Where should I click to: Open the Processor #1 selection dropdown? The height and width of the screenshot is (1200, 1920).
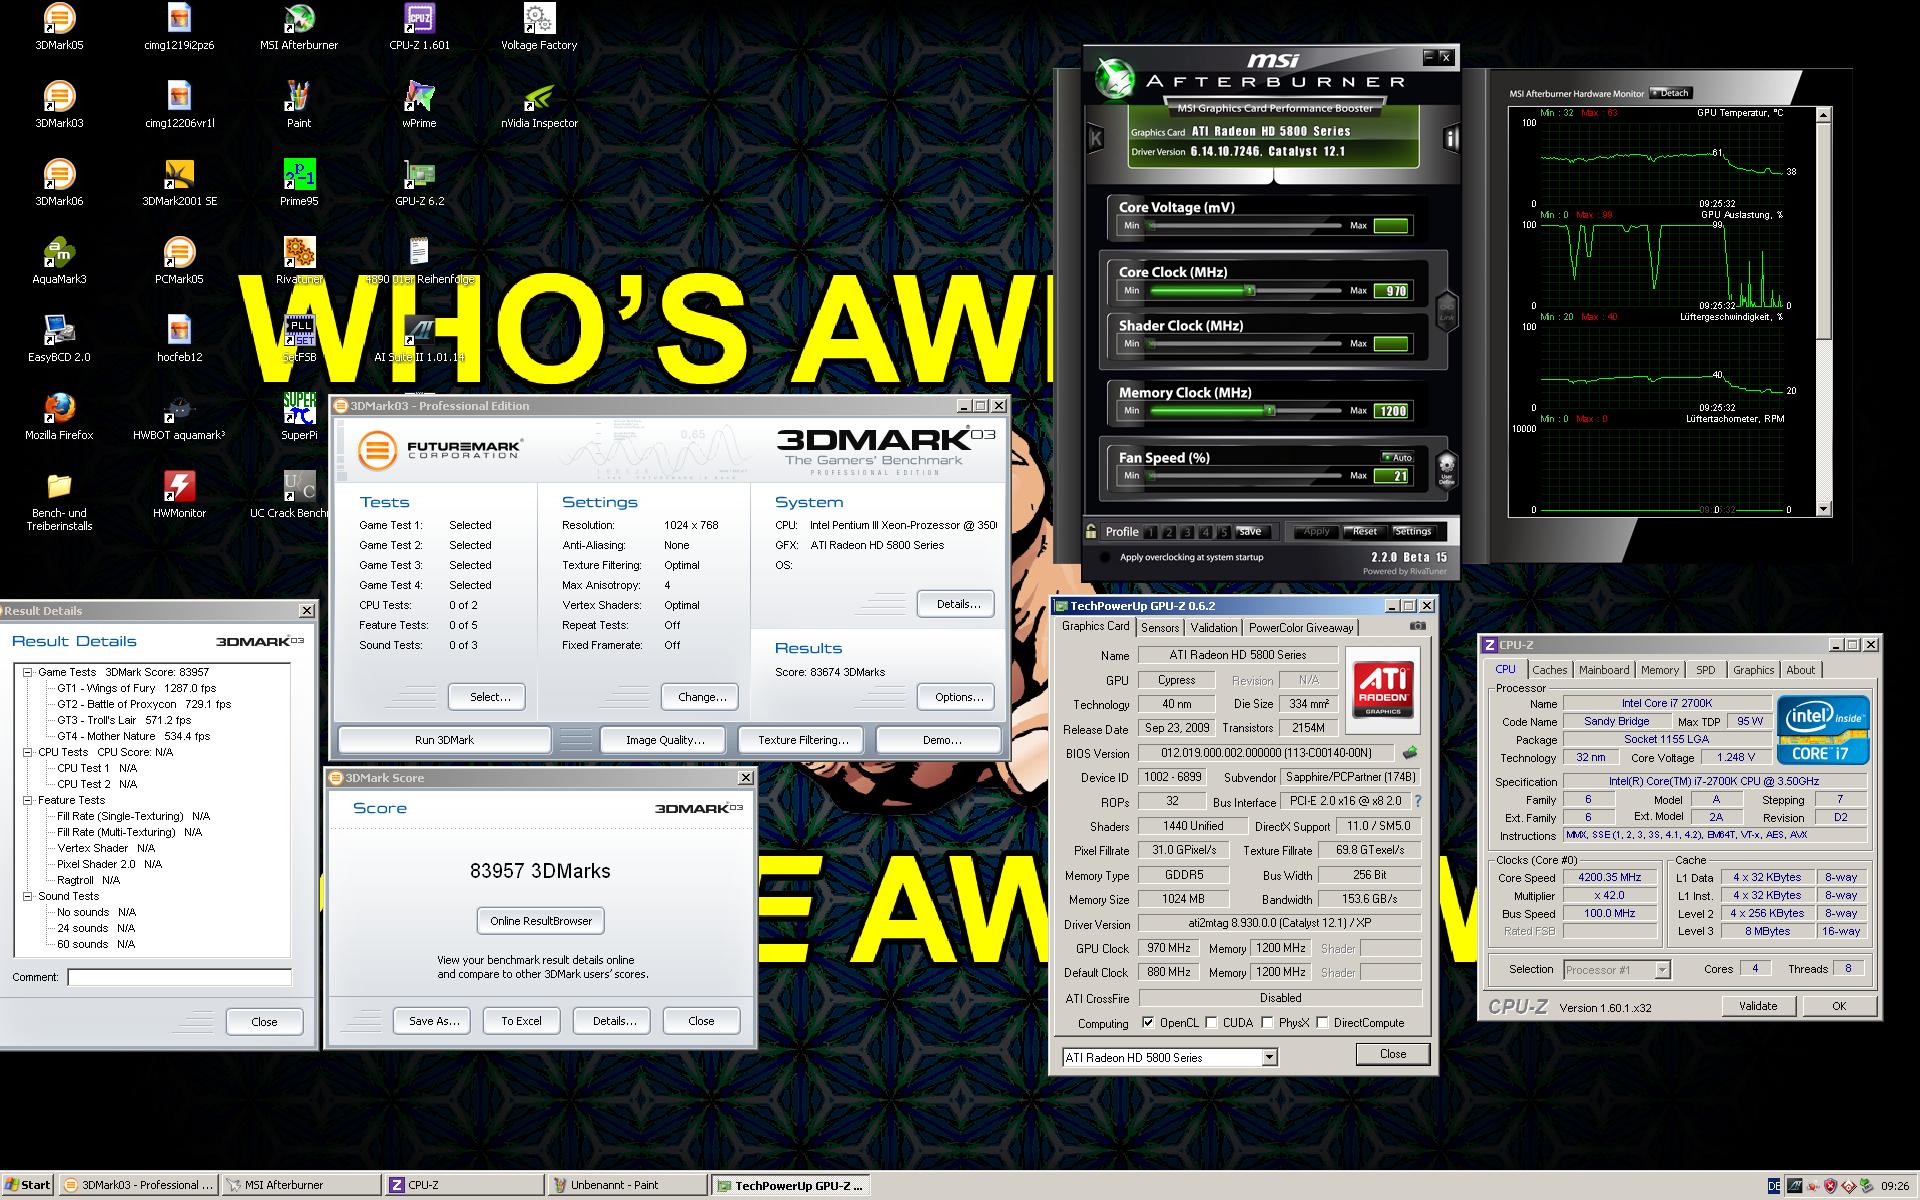point(1662,970)
